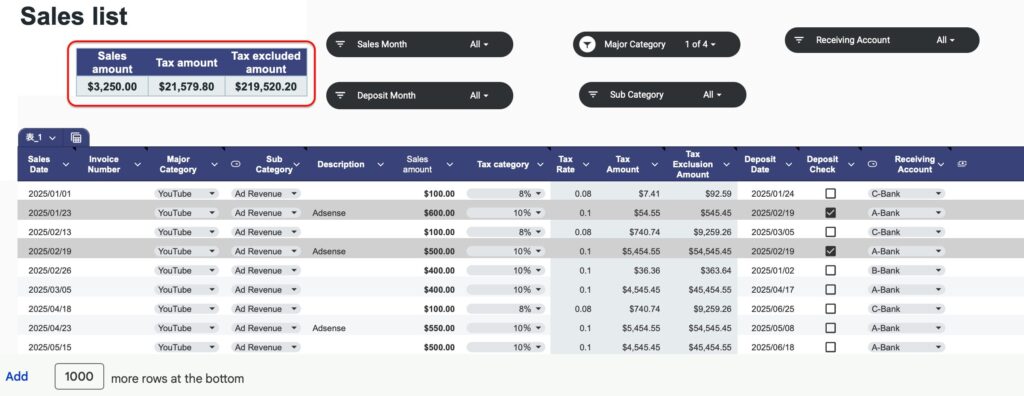Open the Sales Month filter dropdown

click(x=419, y=44)
